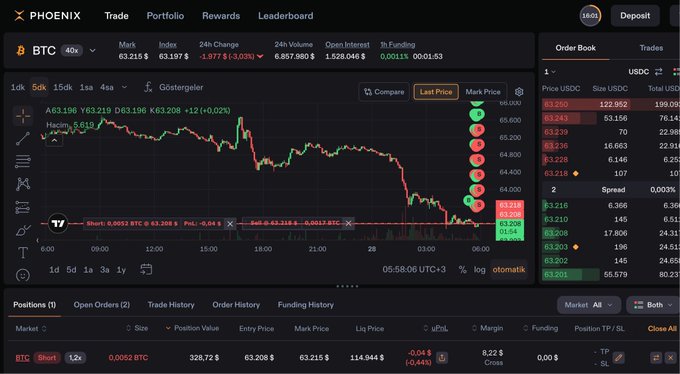
Task: Cancel the Sell @ 63.218 order label
Action: pos(348,223)
